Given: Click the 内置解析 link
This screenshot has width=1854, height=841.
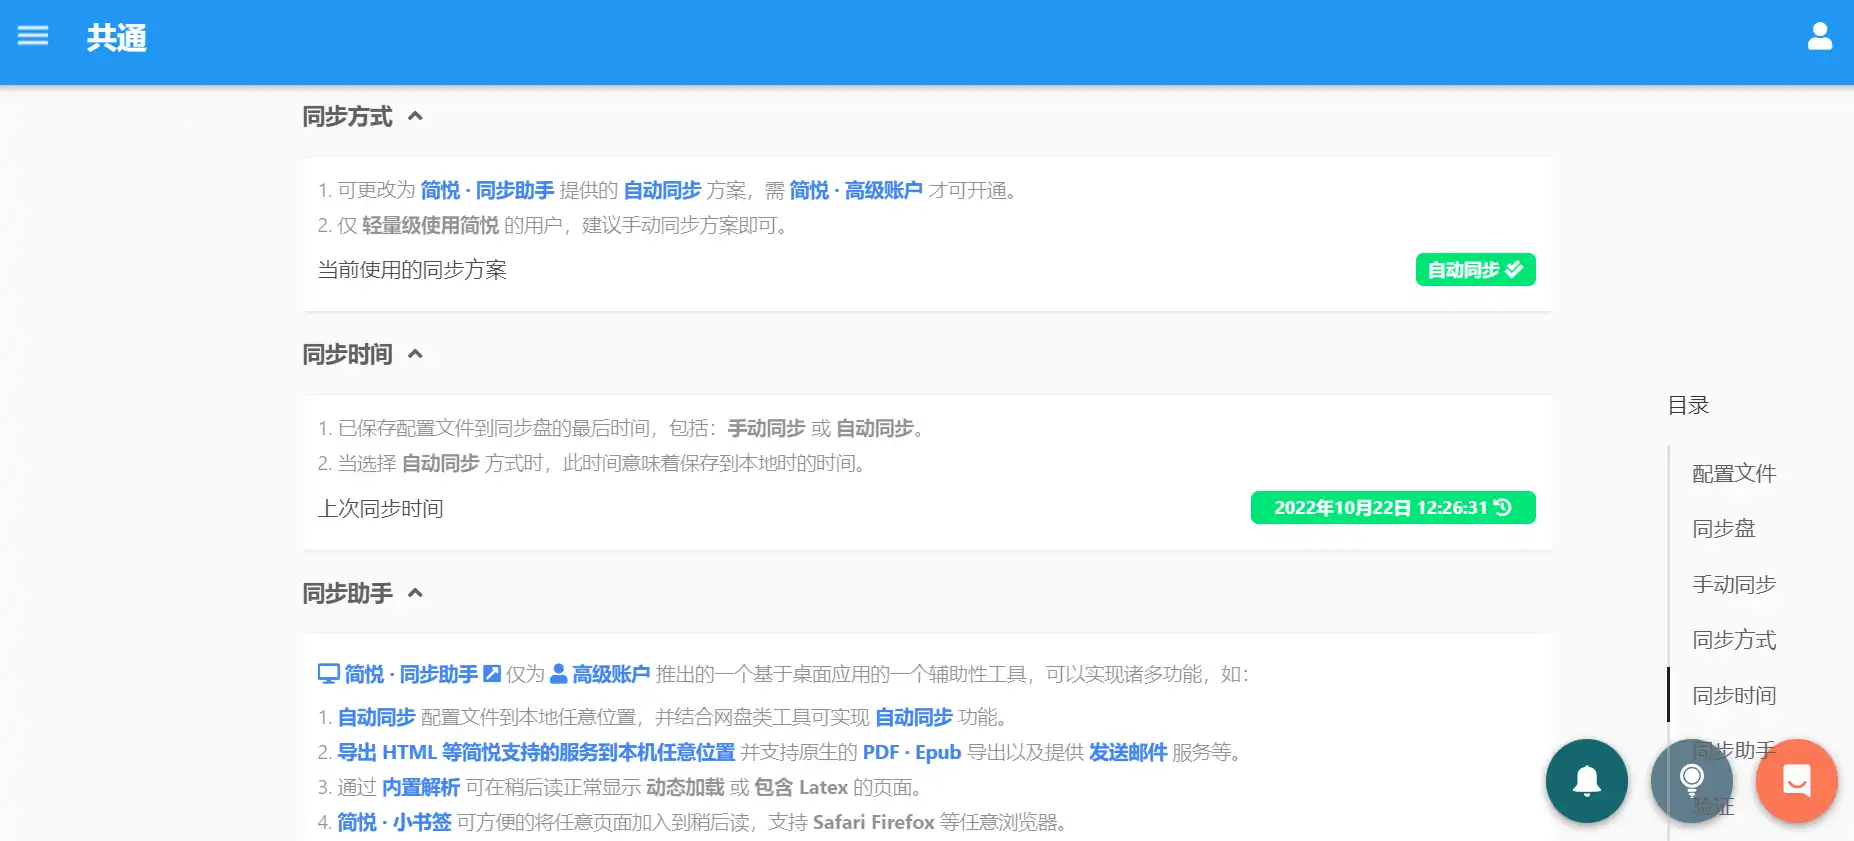Looking at the screenshot, I should (421, 787).
